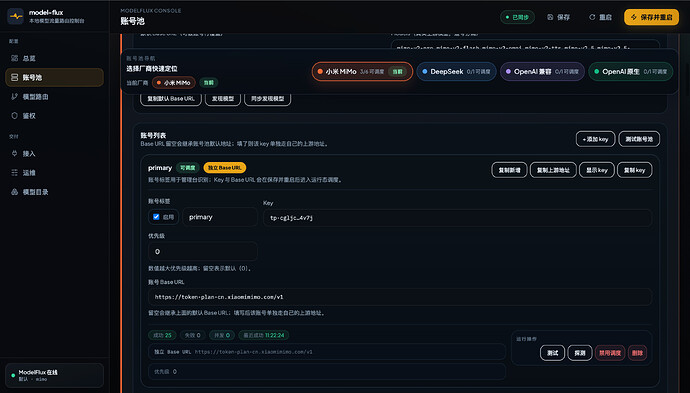Select the OpenAI 兼容 vendor pill
Screen dimensions: 690x393
coord(542,71)
